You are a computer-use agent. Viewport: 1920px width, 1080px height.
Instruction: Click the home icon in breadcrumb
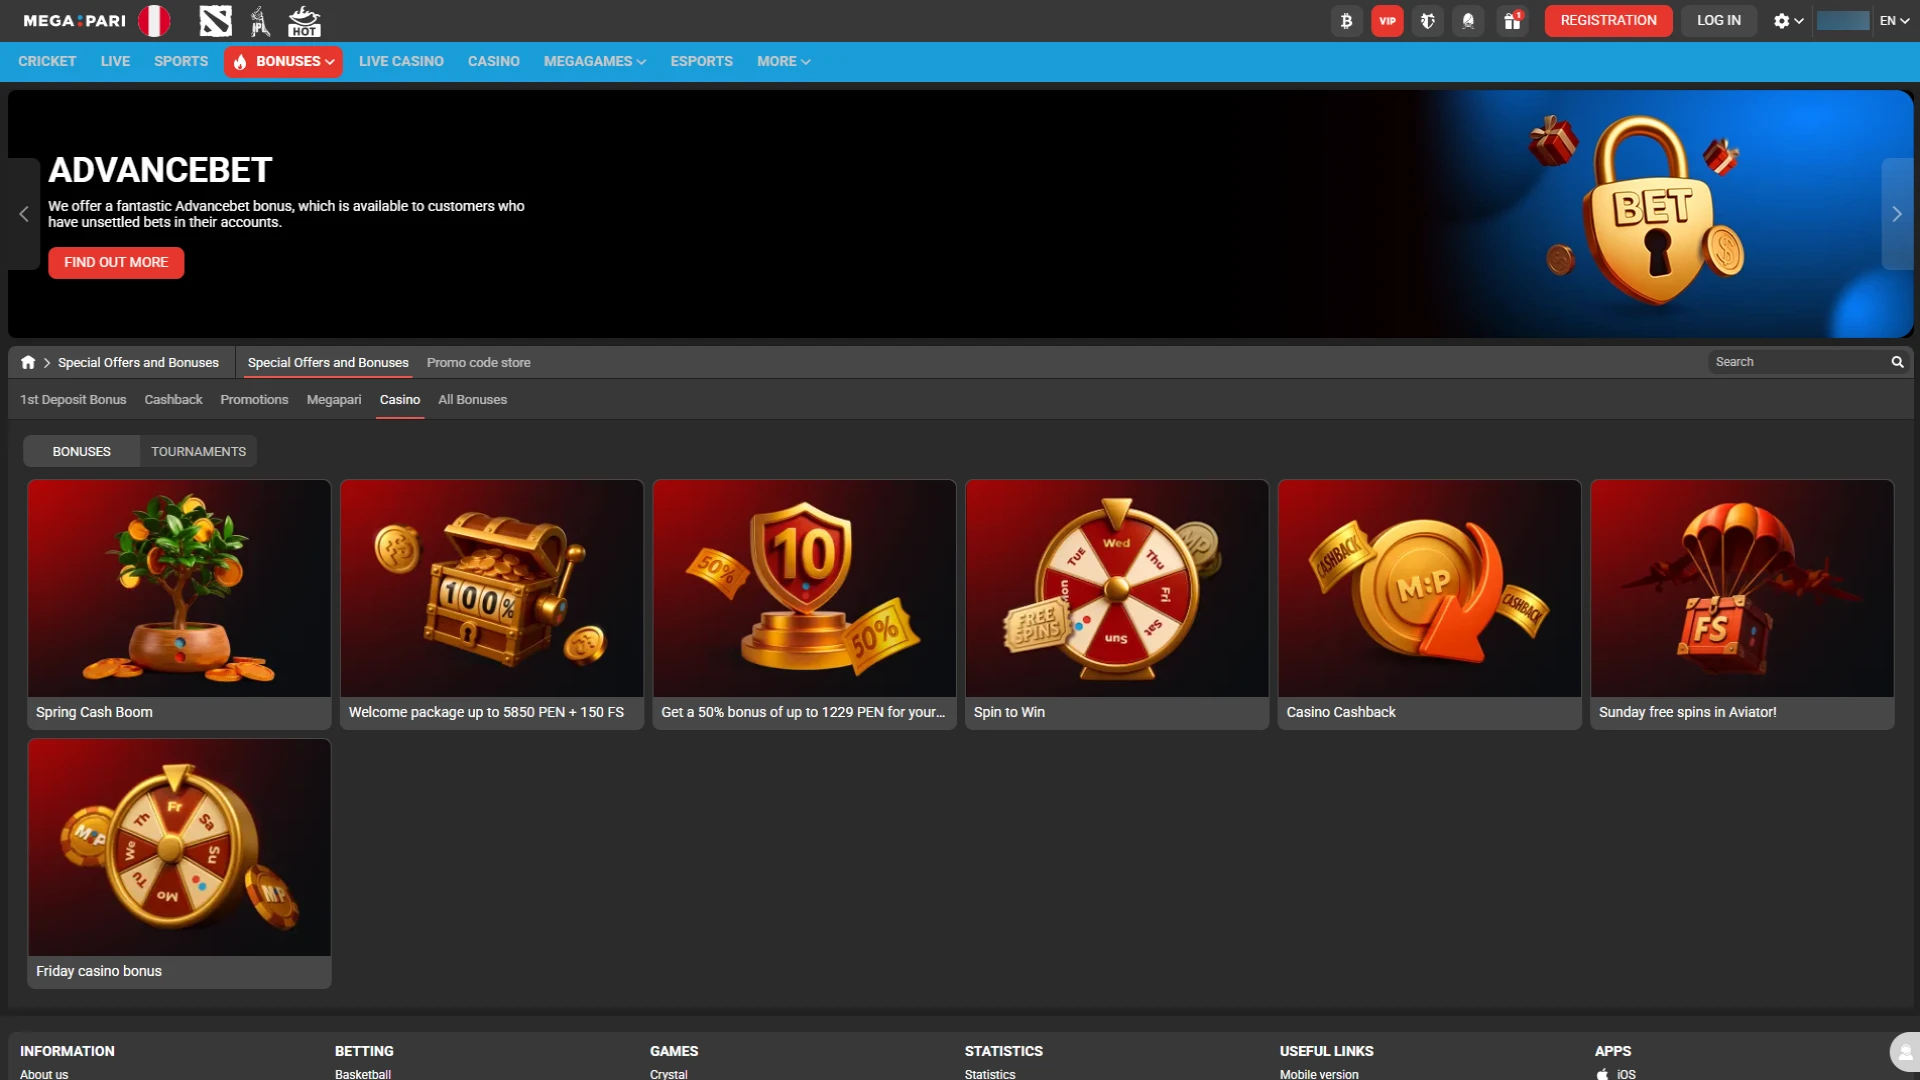tap(28, 362)
